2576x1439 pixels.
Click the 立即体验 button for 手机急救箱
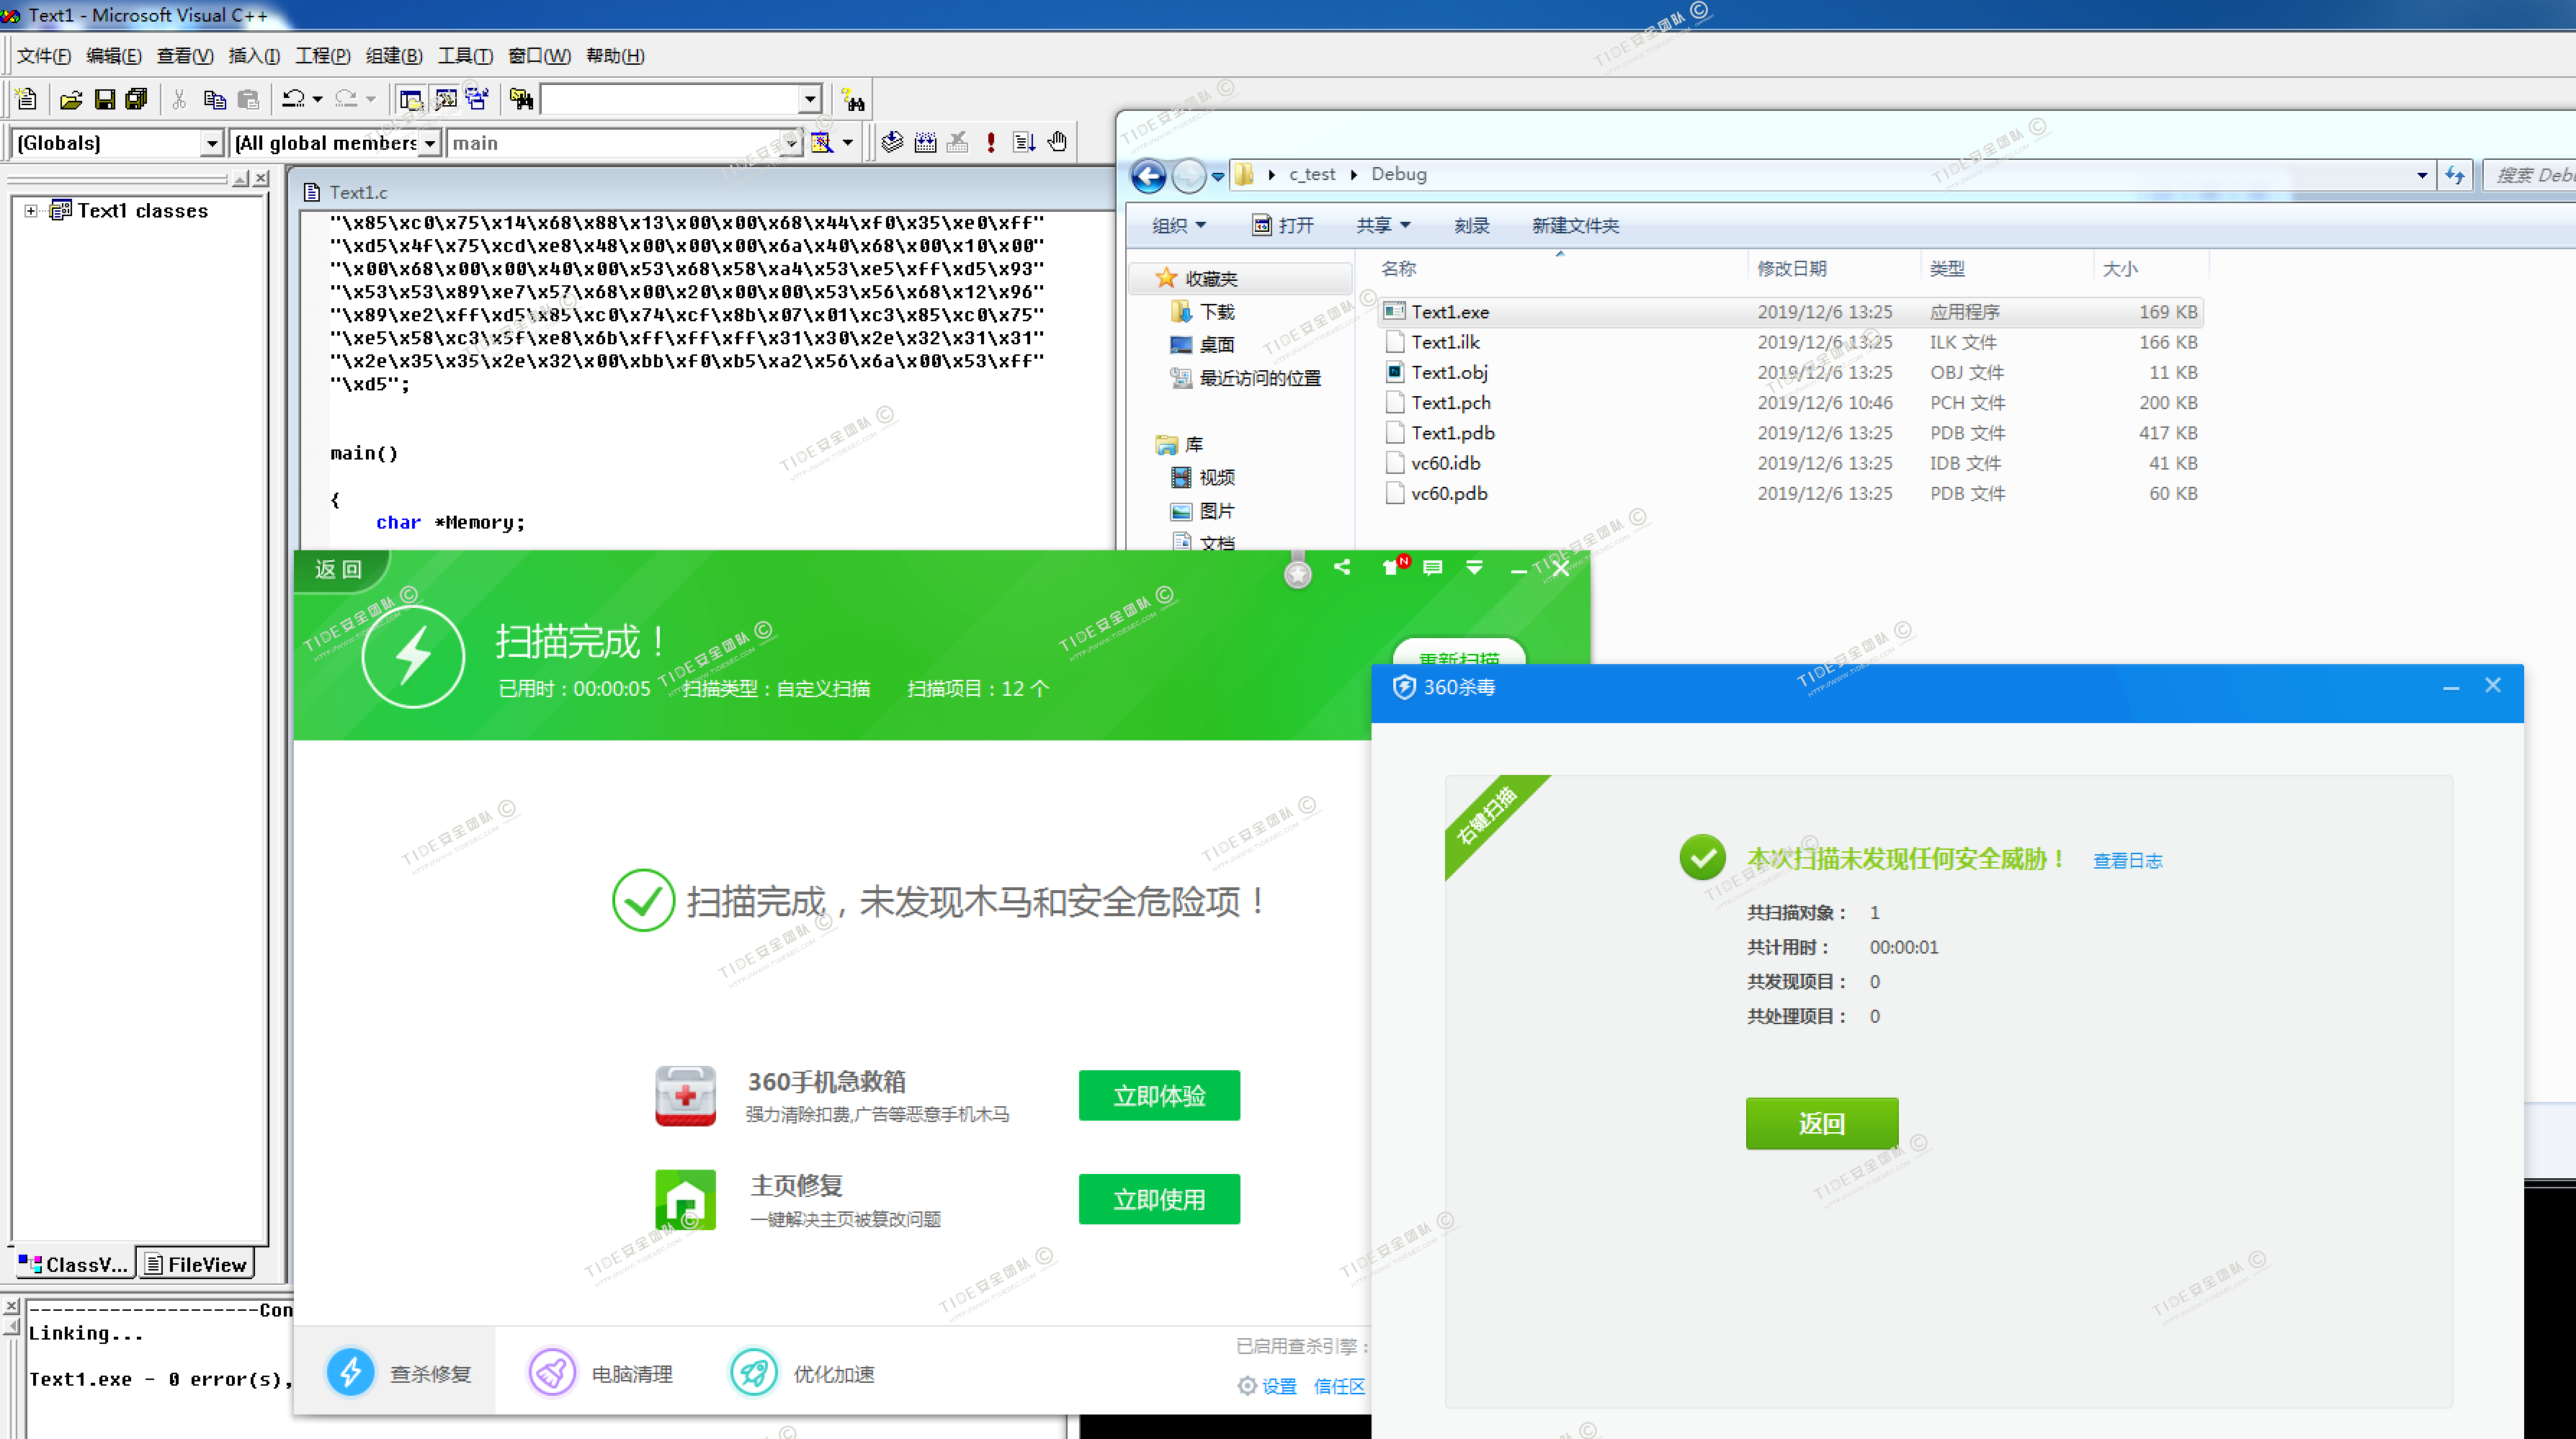(x=1158, y=1095)
